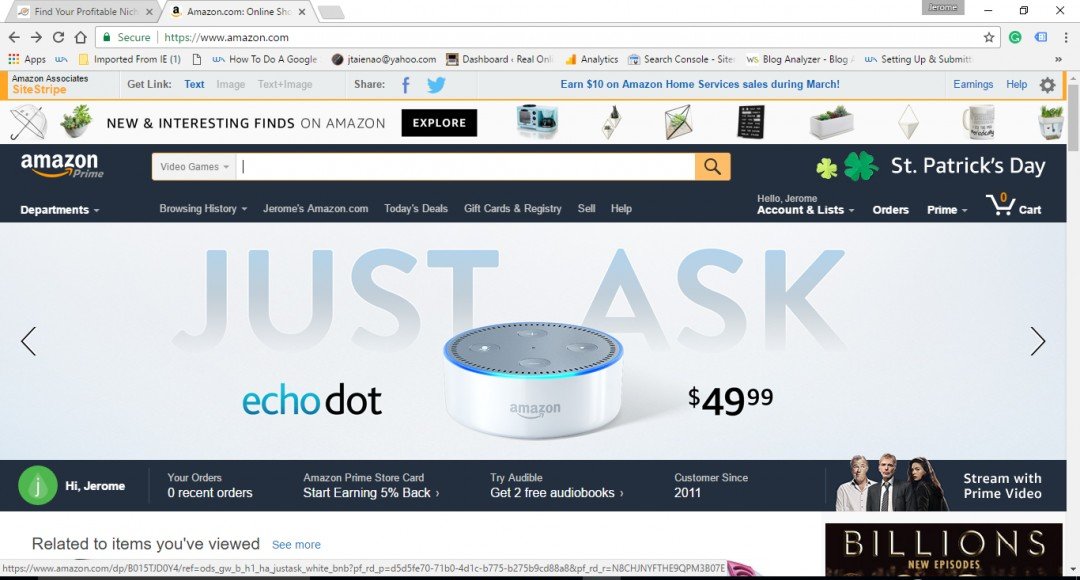Reload the page with the refresh icon
Viewport: 1080px width, 580px height.
[59, 37]
